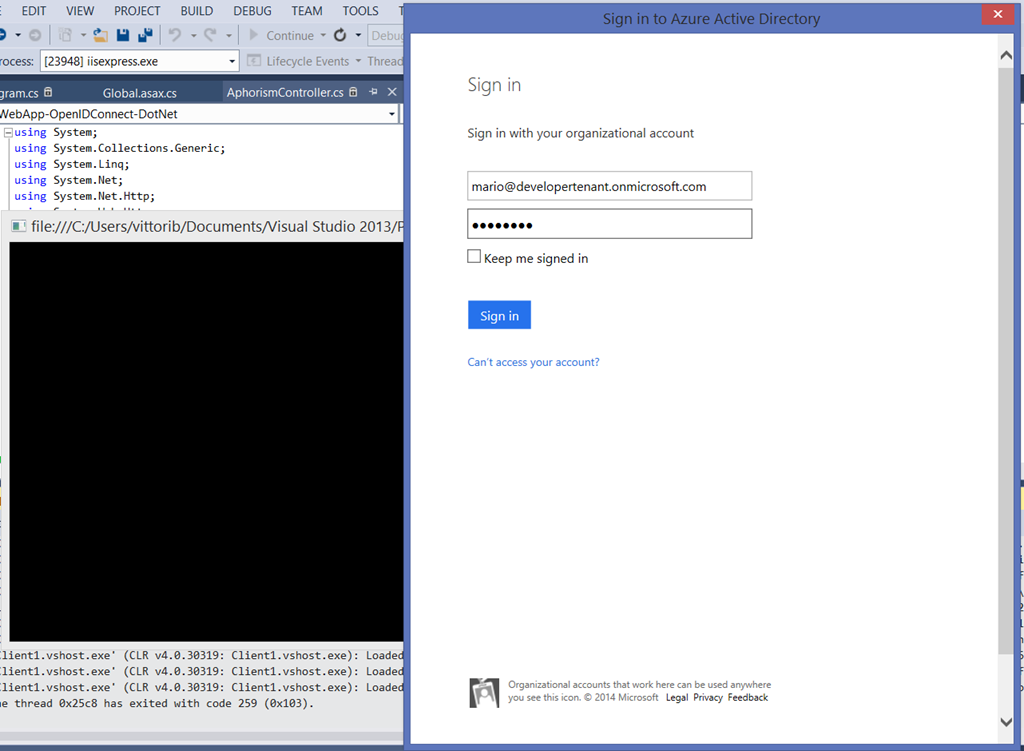
Task: Click the black console window area
Action: coord(206,441)
